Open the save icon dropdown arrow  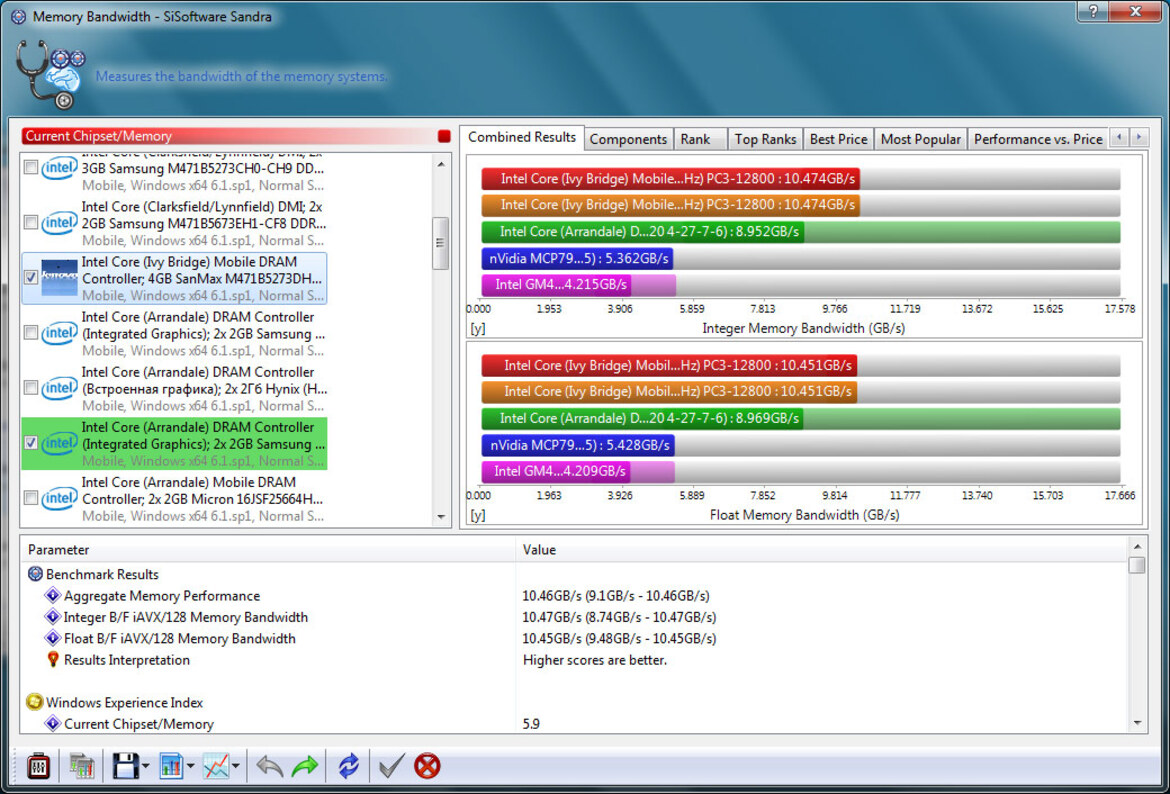click(x=146, y=767)
